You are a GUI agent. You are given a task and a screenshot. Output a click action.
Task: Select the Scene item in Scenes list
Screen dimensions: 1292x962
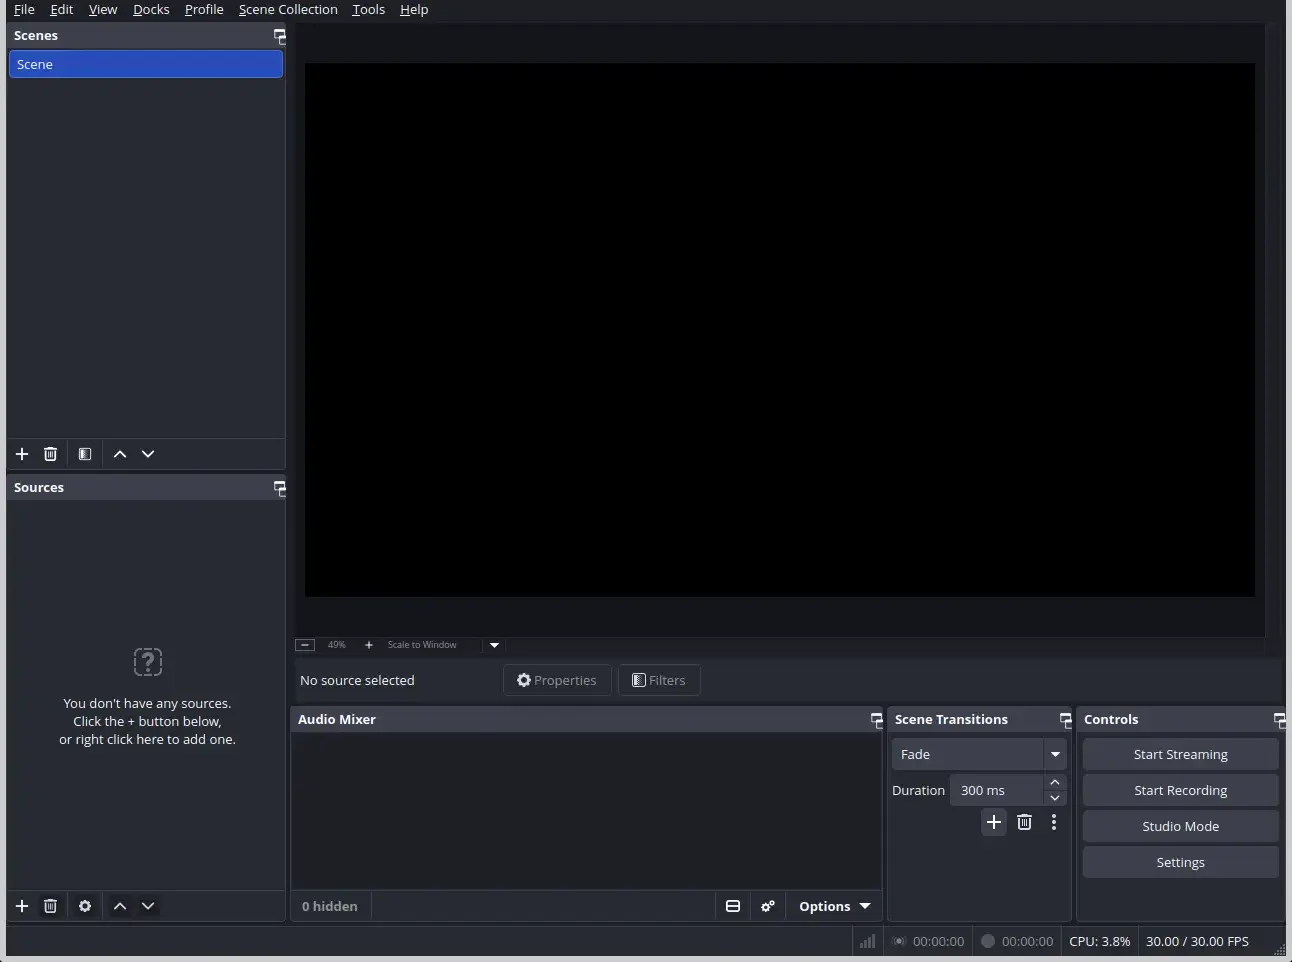pos(146,64)
